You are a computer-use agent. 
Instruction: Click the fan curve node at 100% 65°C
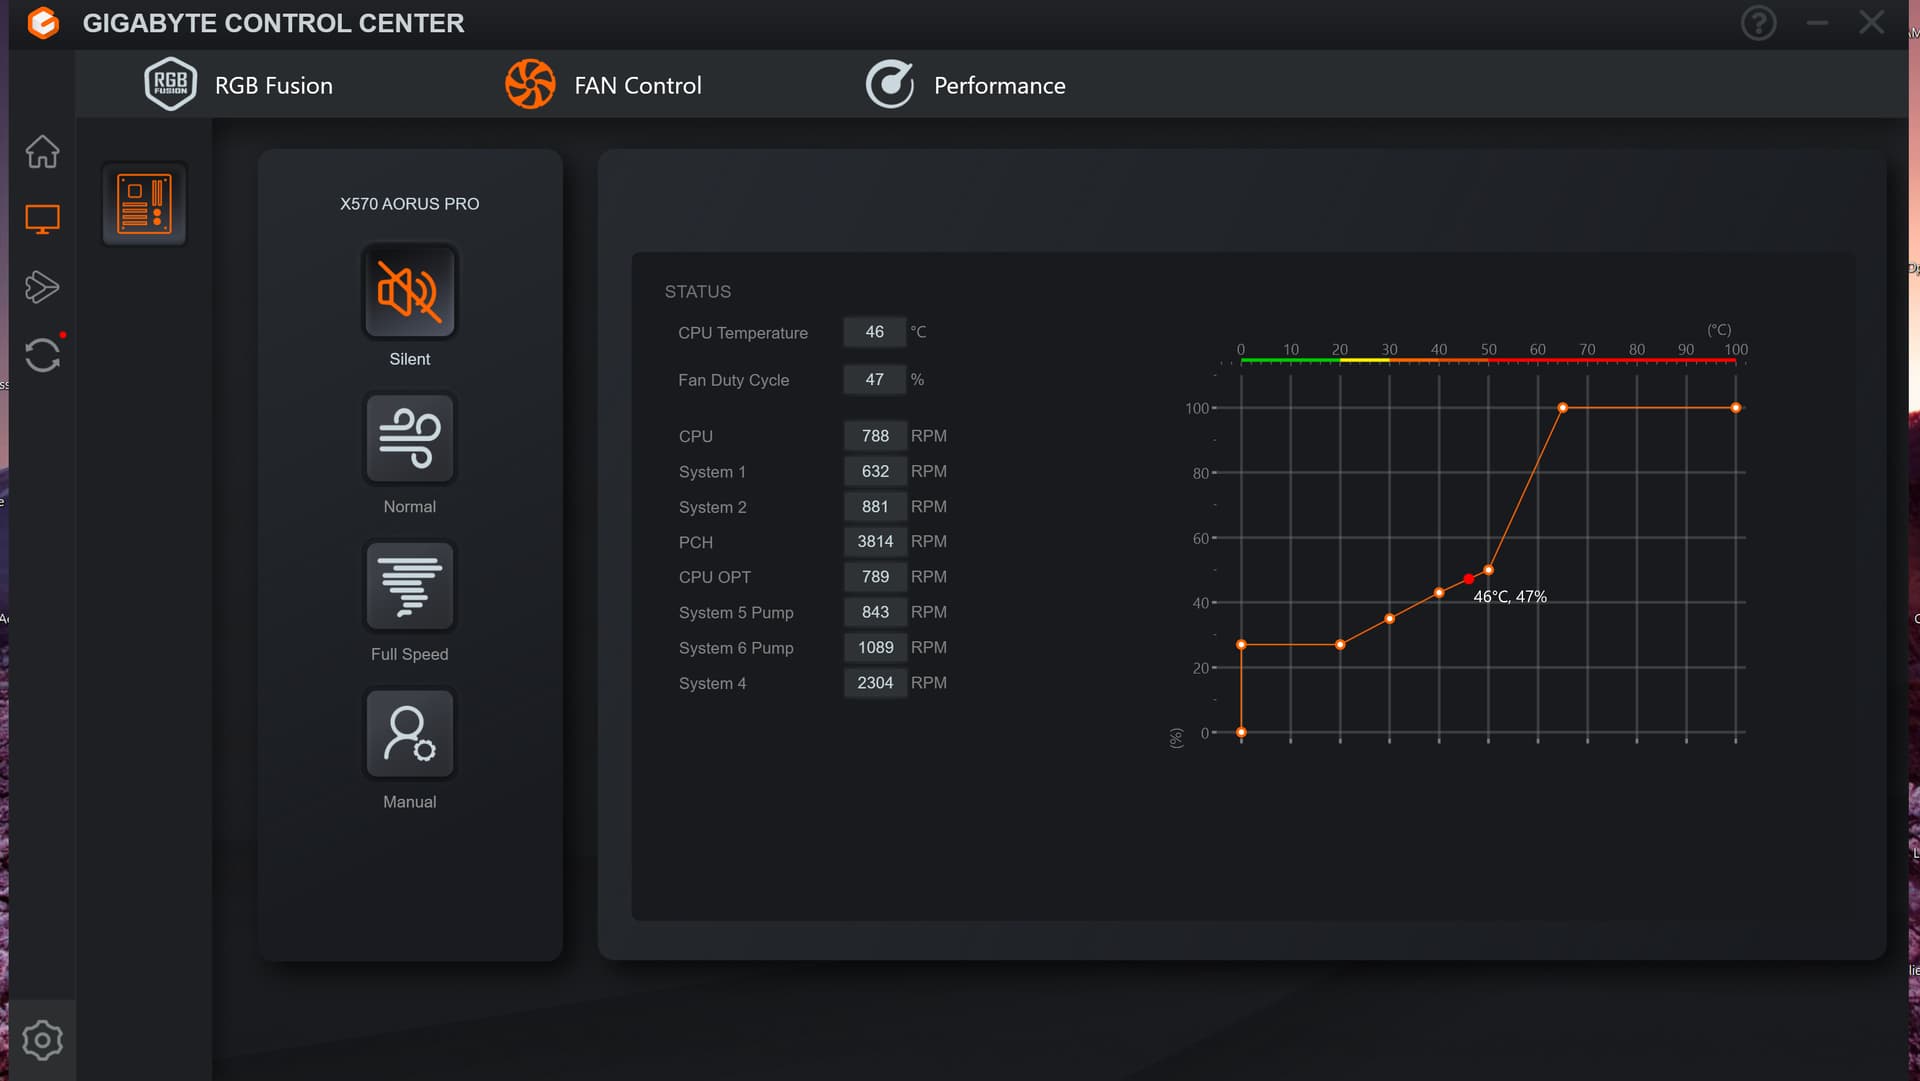click(1562, 408)
